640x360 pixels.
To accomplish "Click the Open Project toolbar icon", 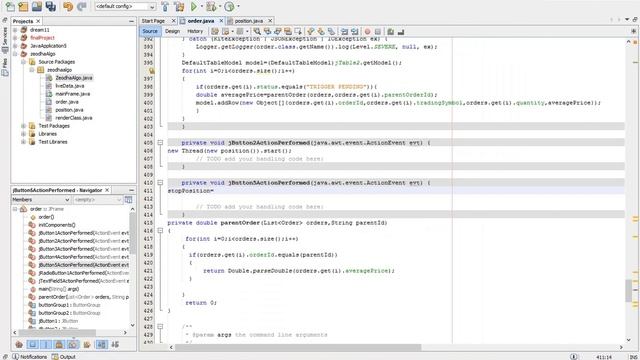I will click(x=37, y=7).
